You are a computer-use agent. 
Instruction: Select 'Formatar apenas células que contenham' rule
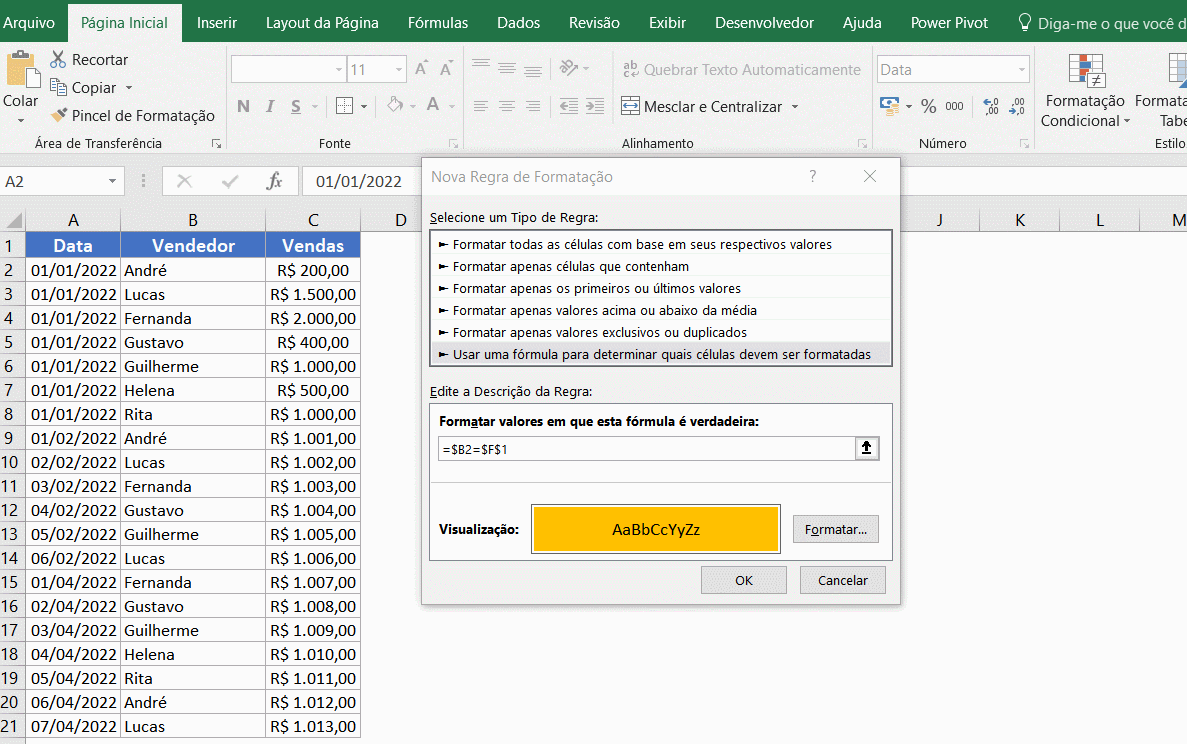click(570, 266)
